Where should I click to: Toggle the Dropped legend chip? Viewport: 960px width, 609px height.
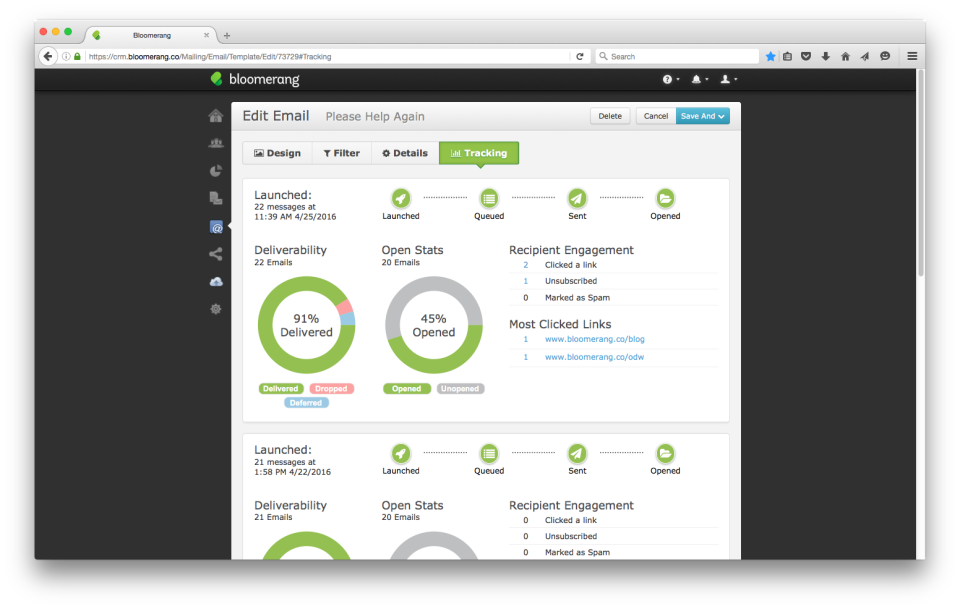331,389
